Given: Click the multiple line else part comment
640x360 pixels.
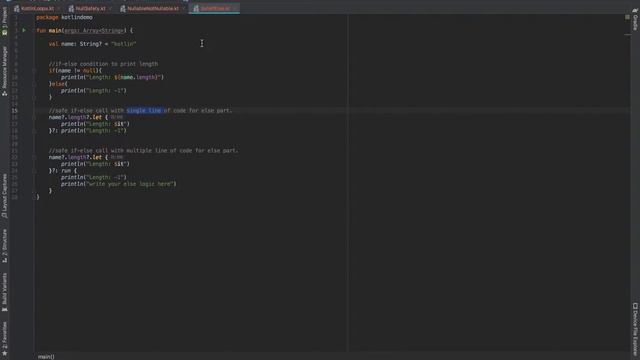Looking at the screenshot, I should tap(144, 151).
